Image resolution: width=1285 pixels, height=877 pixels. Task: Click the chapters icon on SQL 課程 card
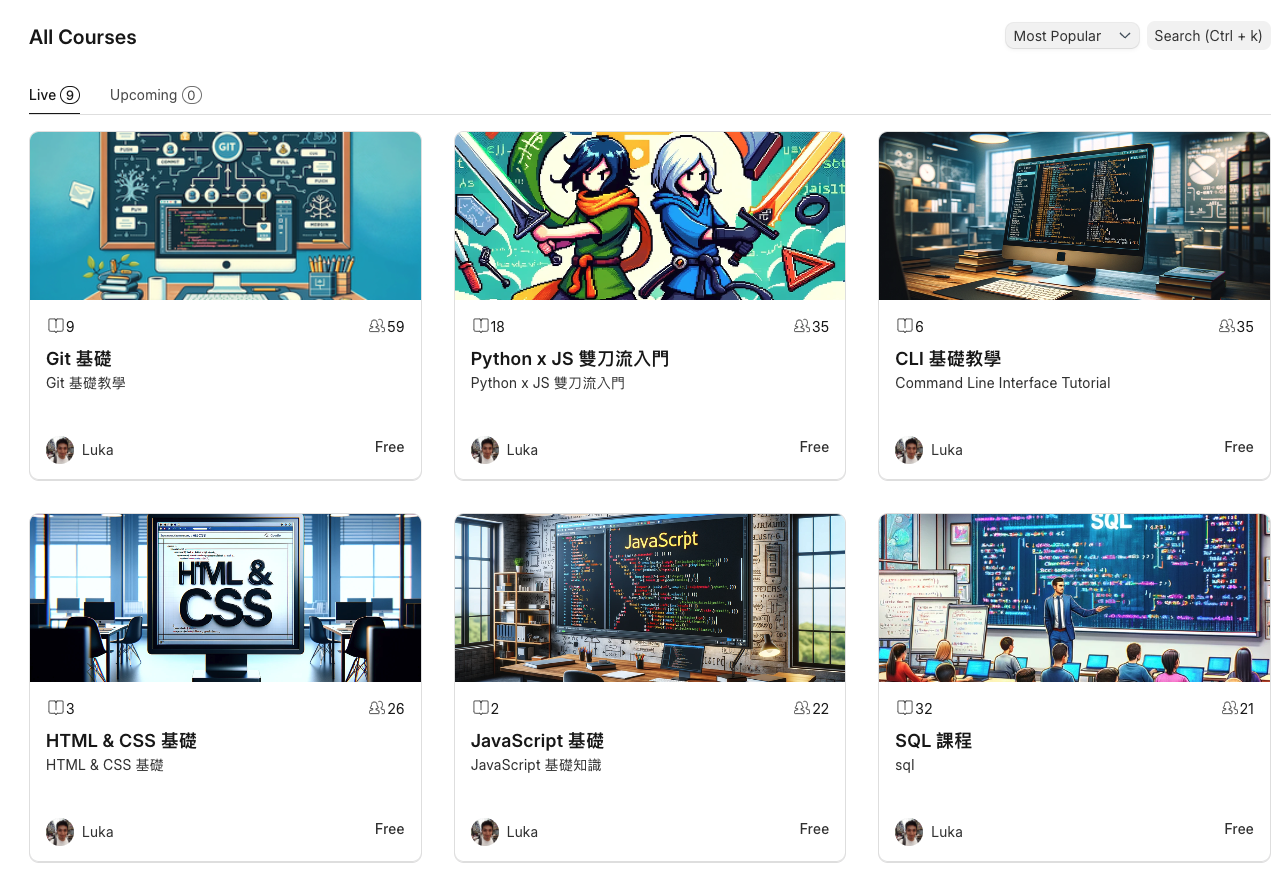(x=903, y=708)
